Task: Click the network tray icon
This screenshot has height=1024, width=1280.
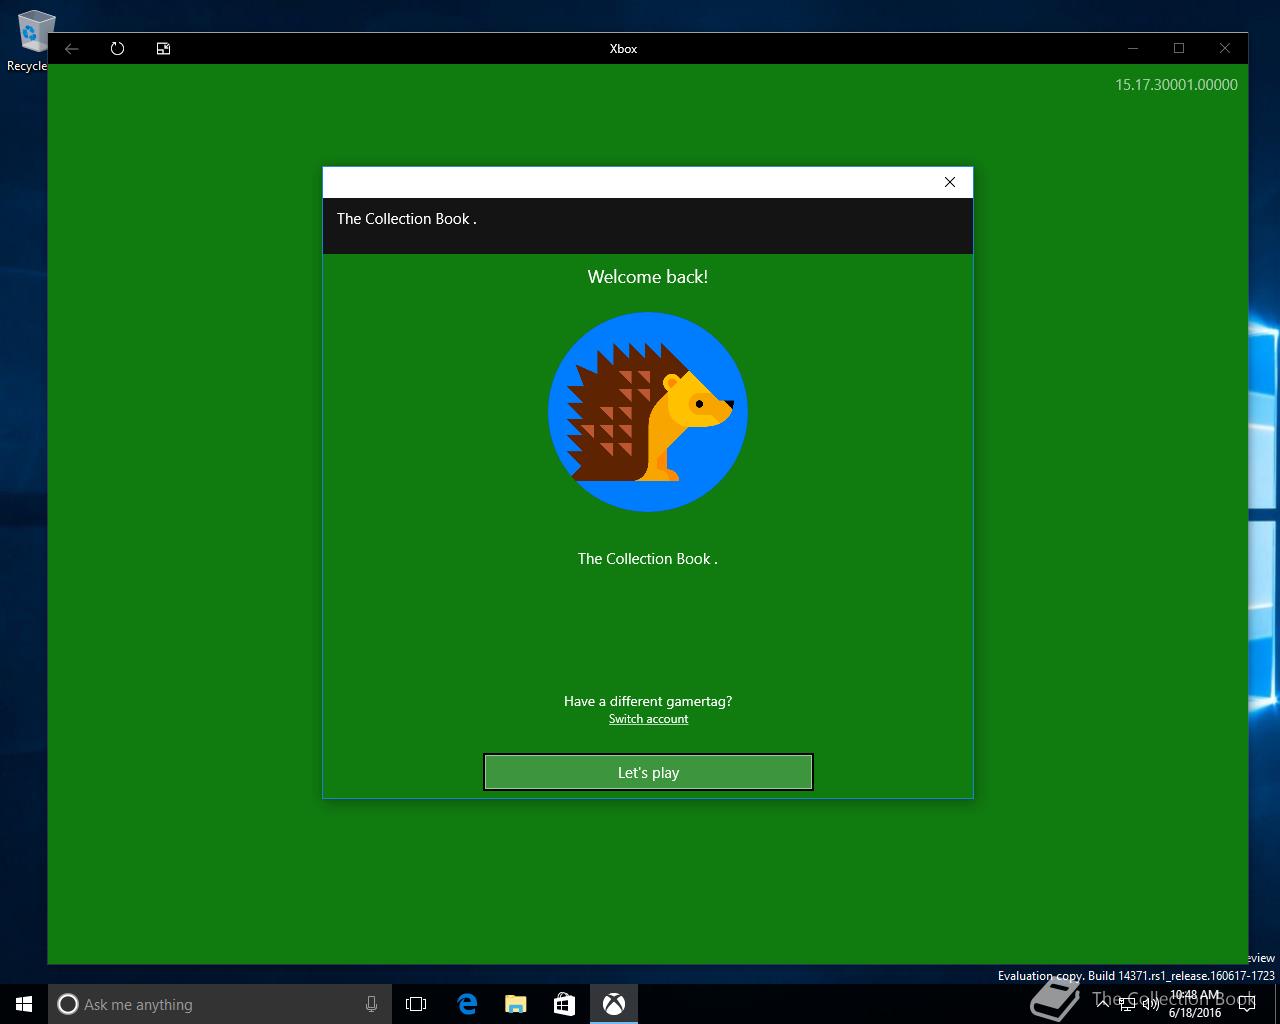Action: [1127, 1004]
